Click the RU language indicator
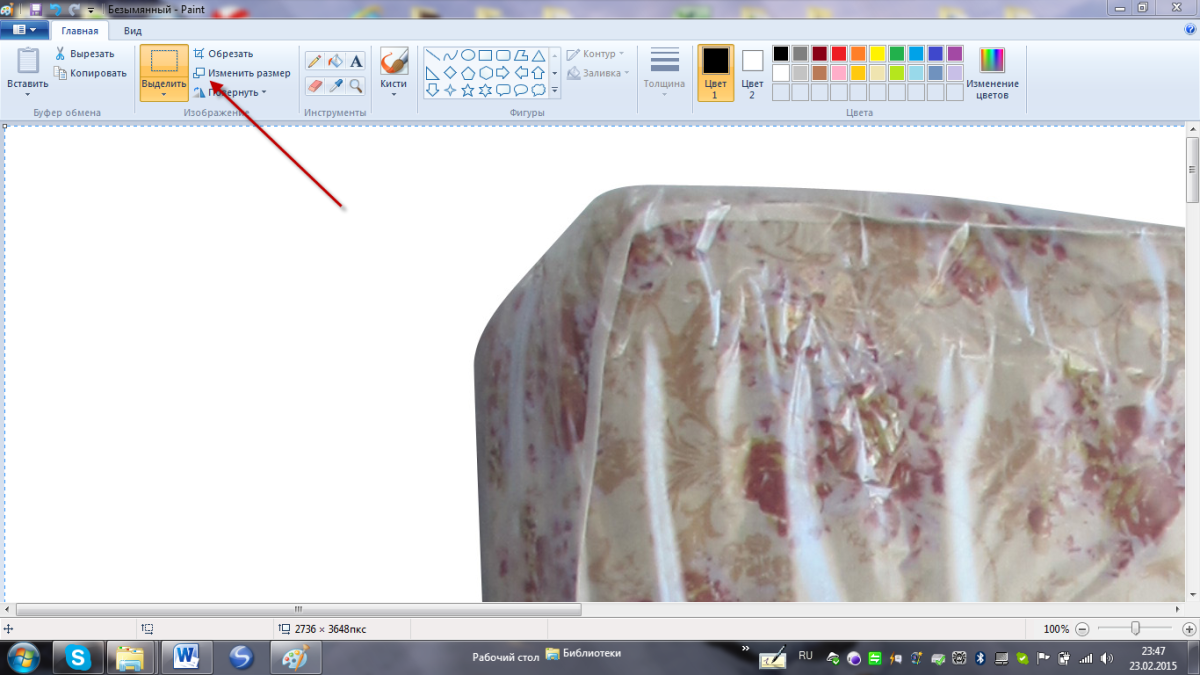The width and height of the screenshot is (1200, 675). coord(805,656)
